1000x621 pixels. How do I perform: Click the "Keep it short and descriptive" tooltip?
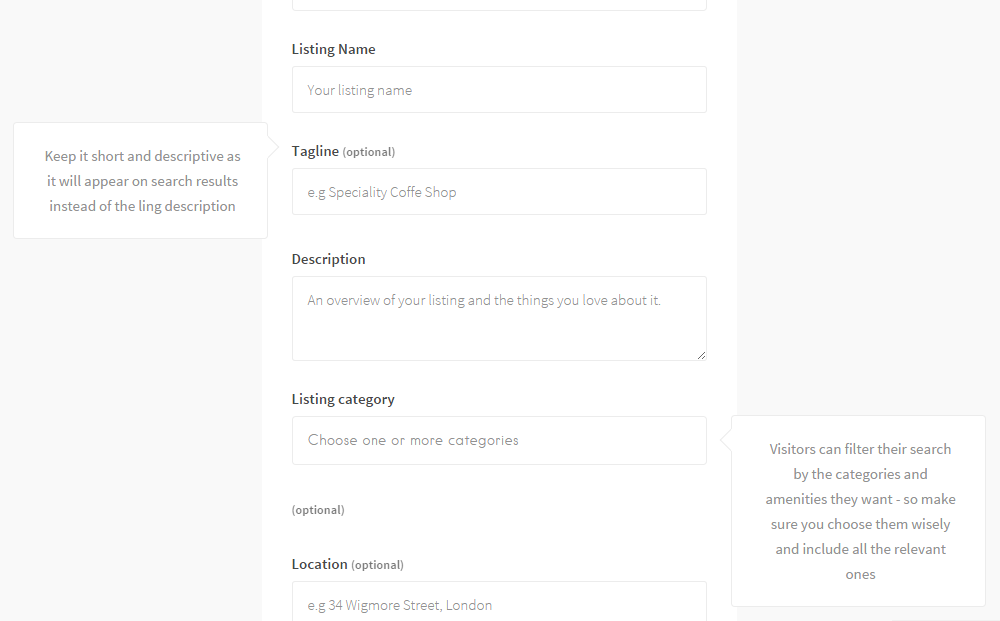pyautogui.click(x=141, y=181)
